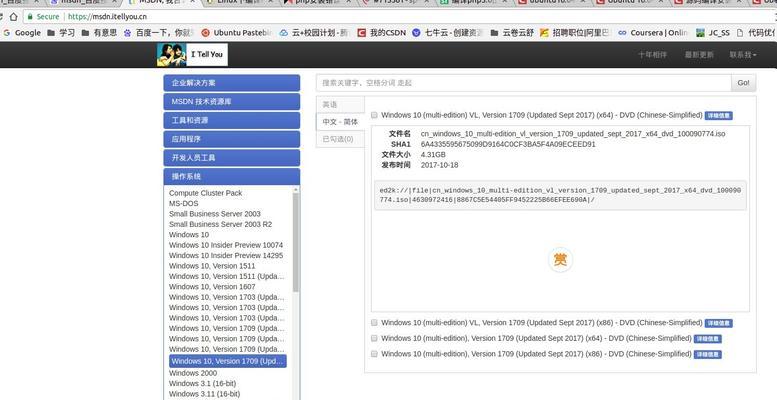Screen dimensions: 777x400
Task: Click the cn_windows_10 iso file name
Action: point(573,134)
